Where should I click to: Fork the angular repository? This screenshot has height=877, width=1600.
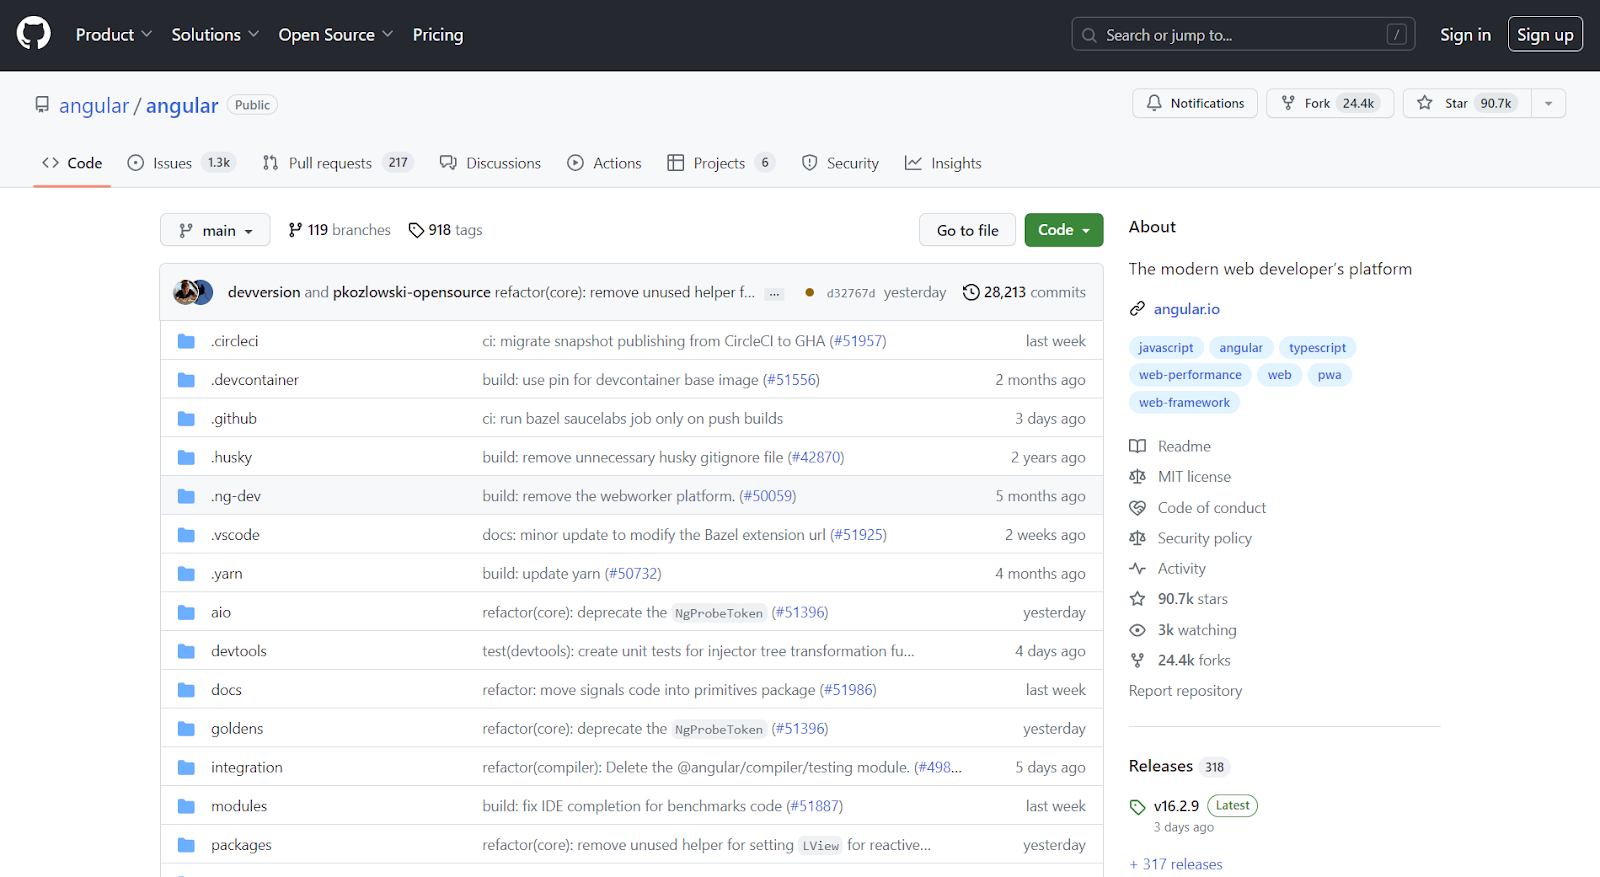point(1330,103)
